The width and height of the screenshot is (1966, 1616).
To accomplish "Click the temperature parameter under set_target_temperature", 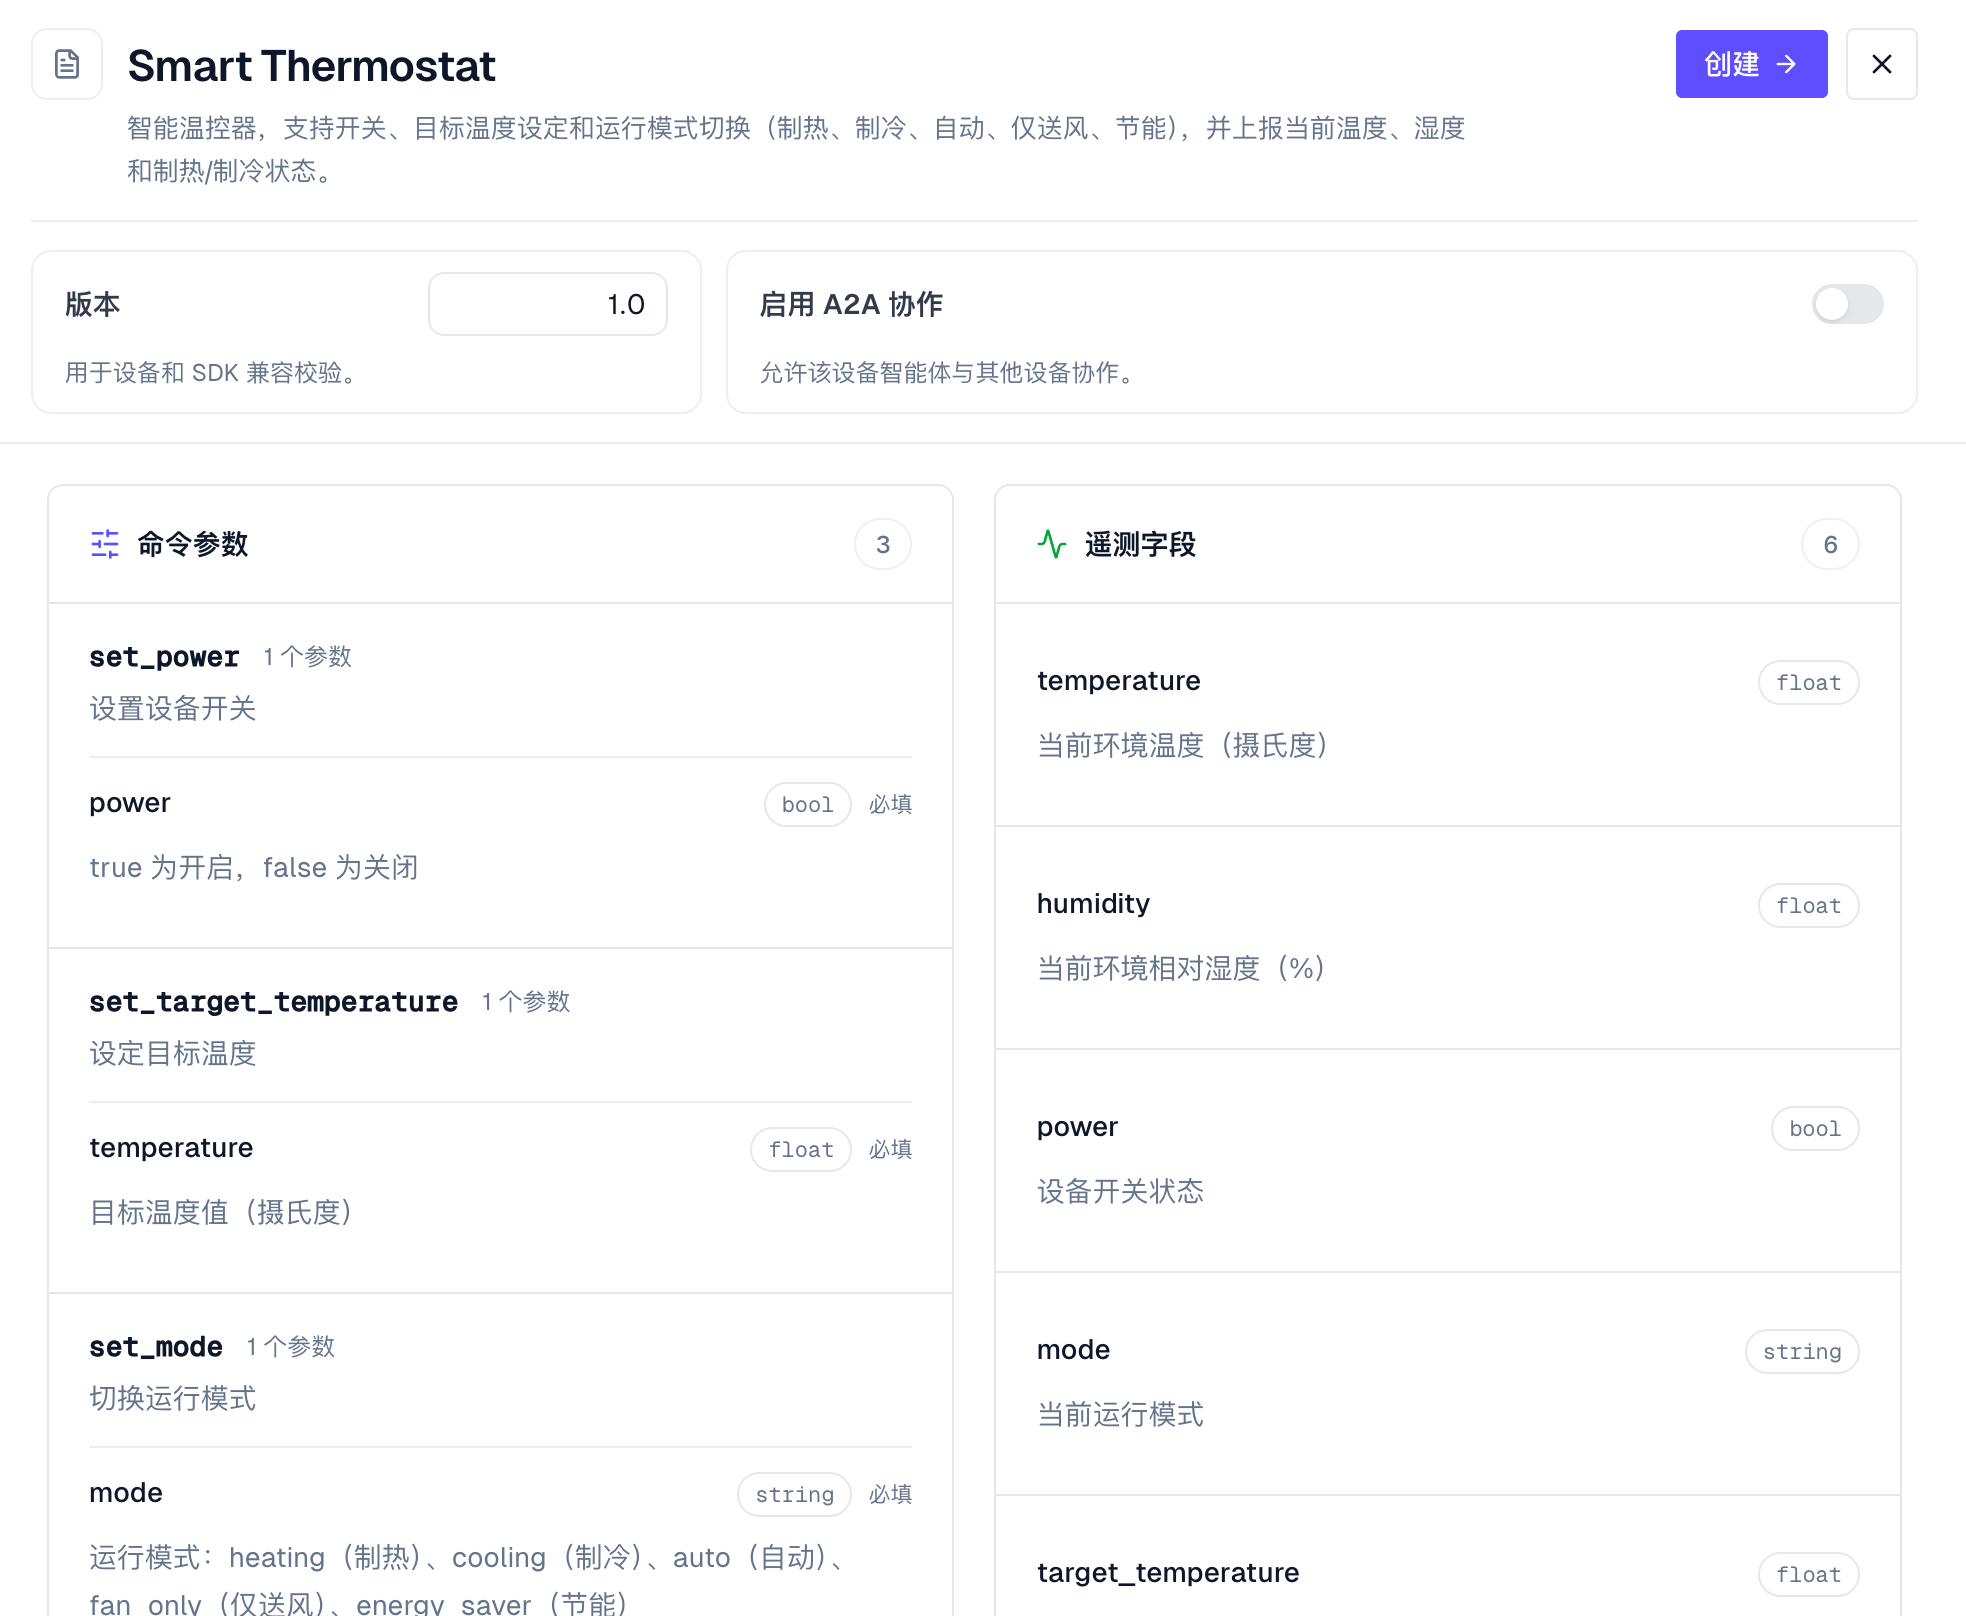I will [171, 1148].
